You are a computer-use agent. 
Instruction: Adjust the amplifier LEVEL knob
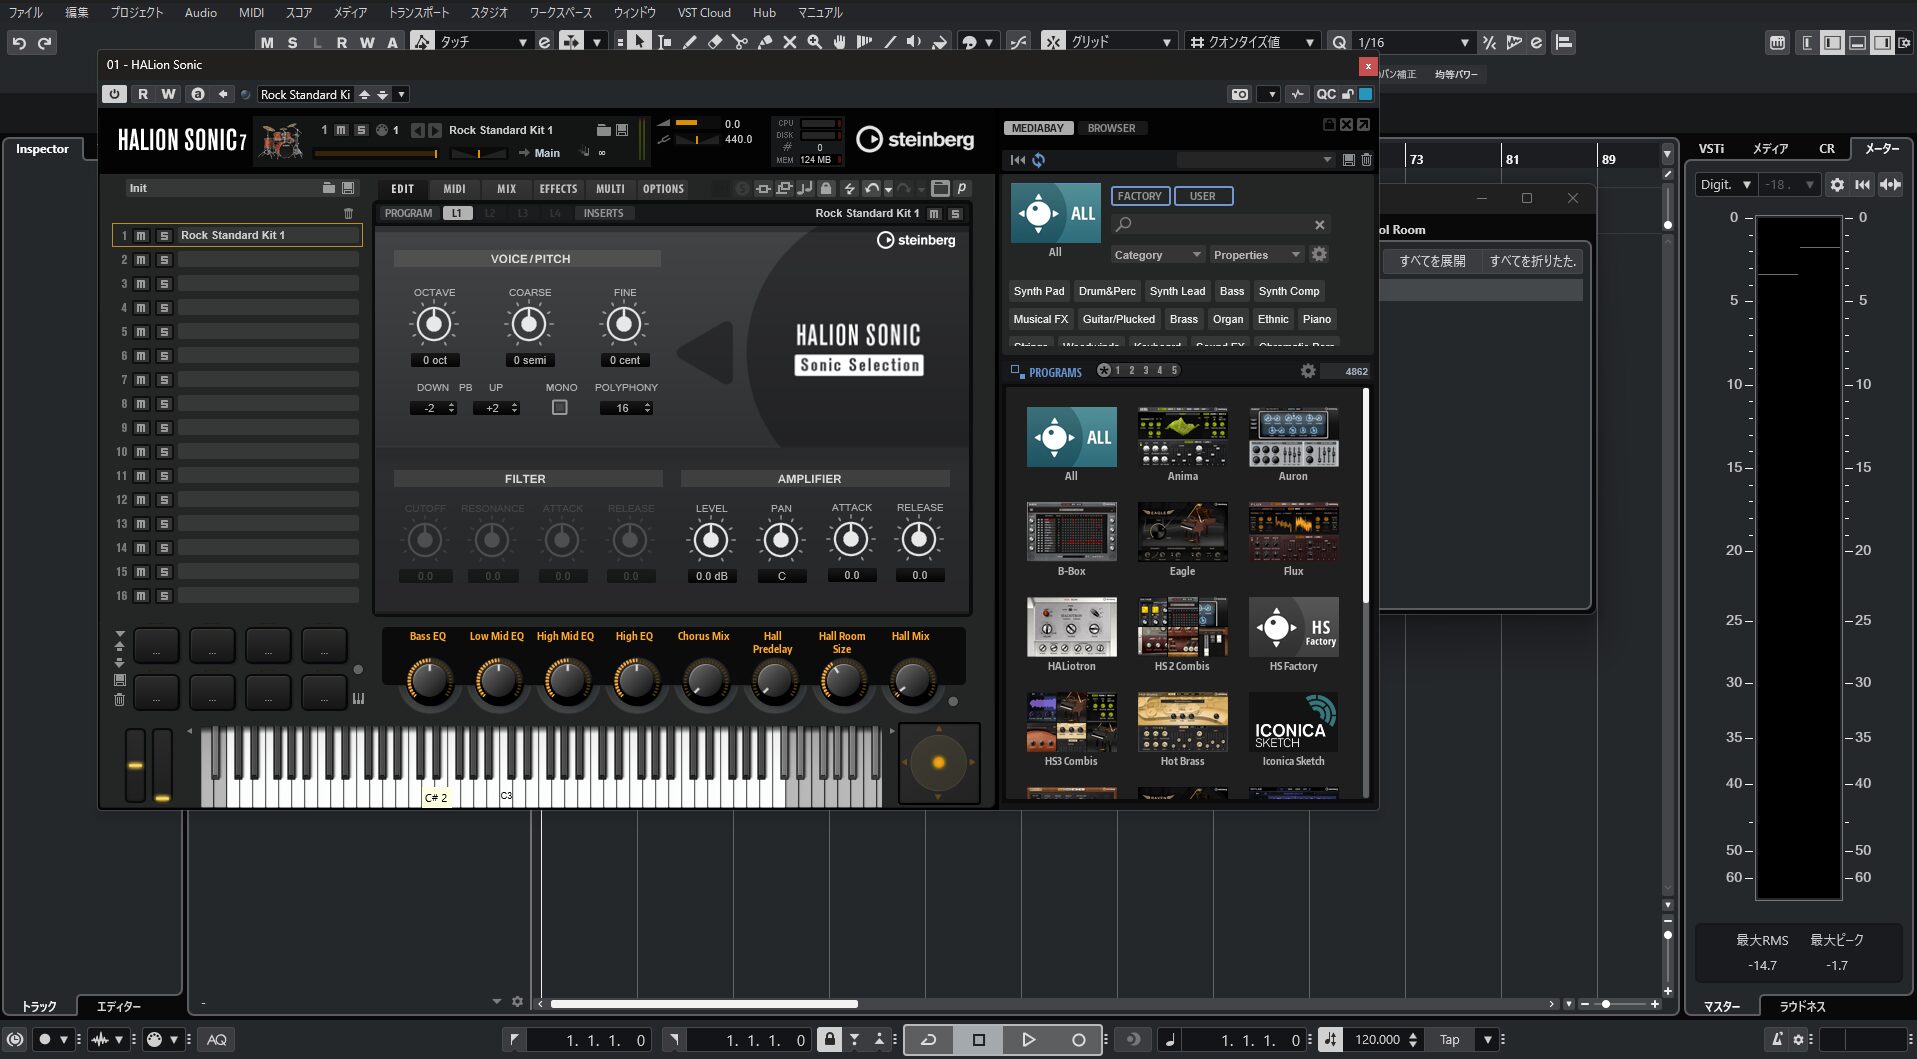point(711,540)
